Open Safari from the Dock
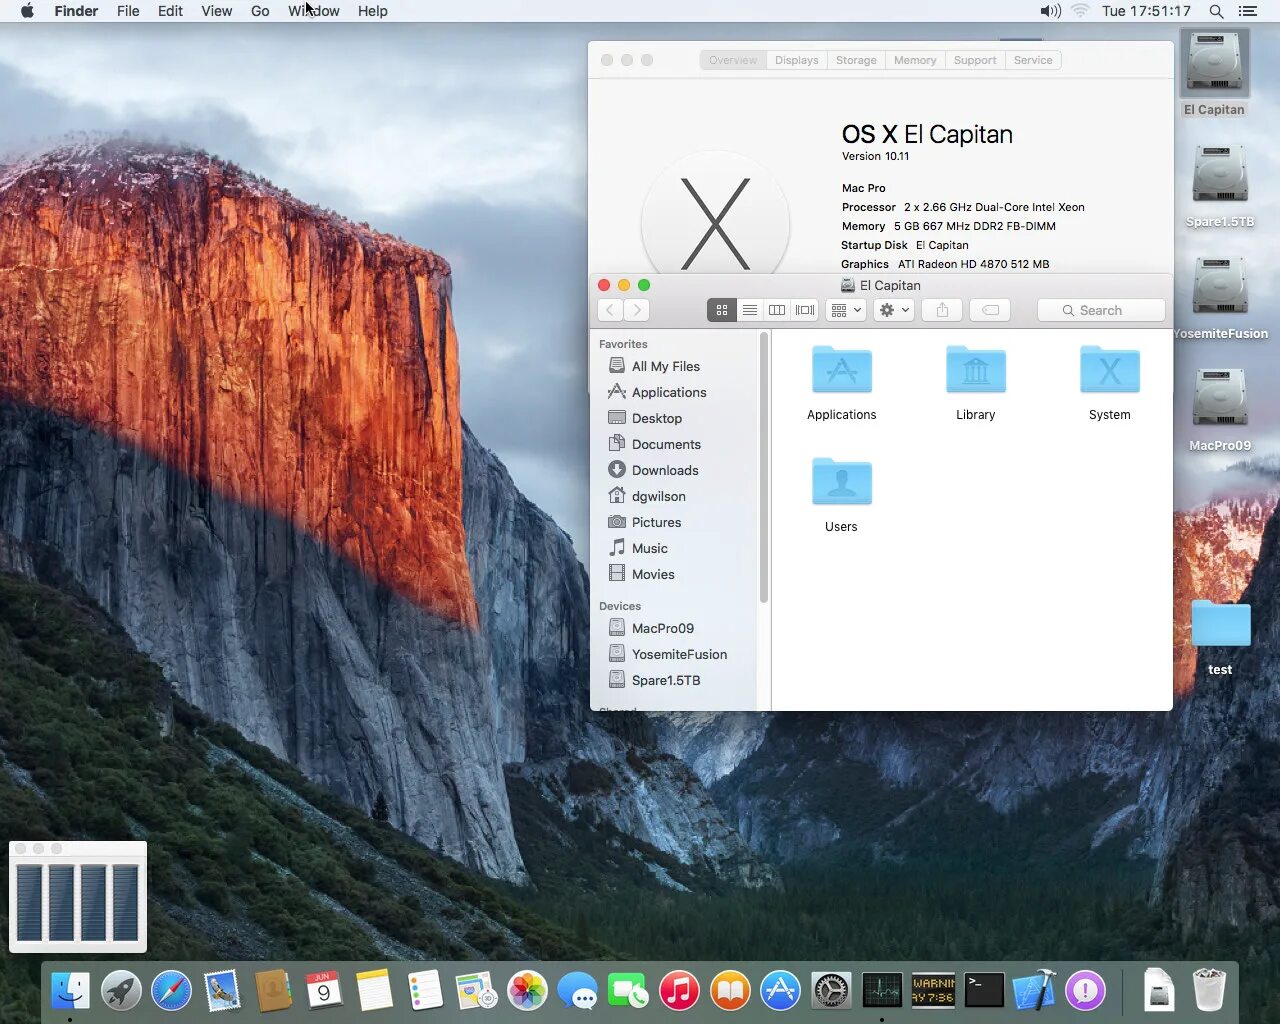Image resolution: width=1280 pixels, height=1024 pixels. click(x=171, y=991)
